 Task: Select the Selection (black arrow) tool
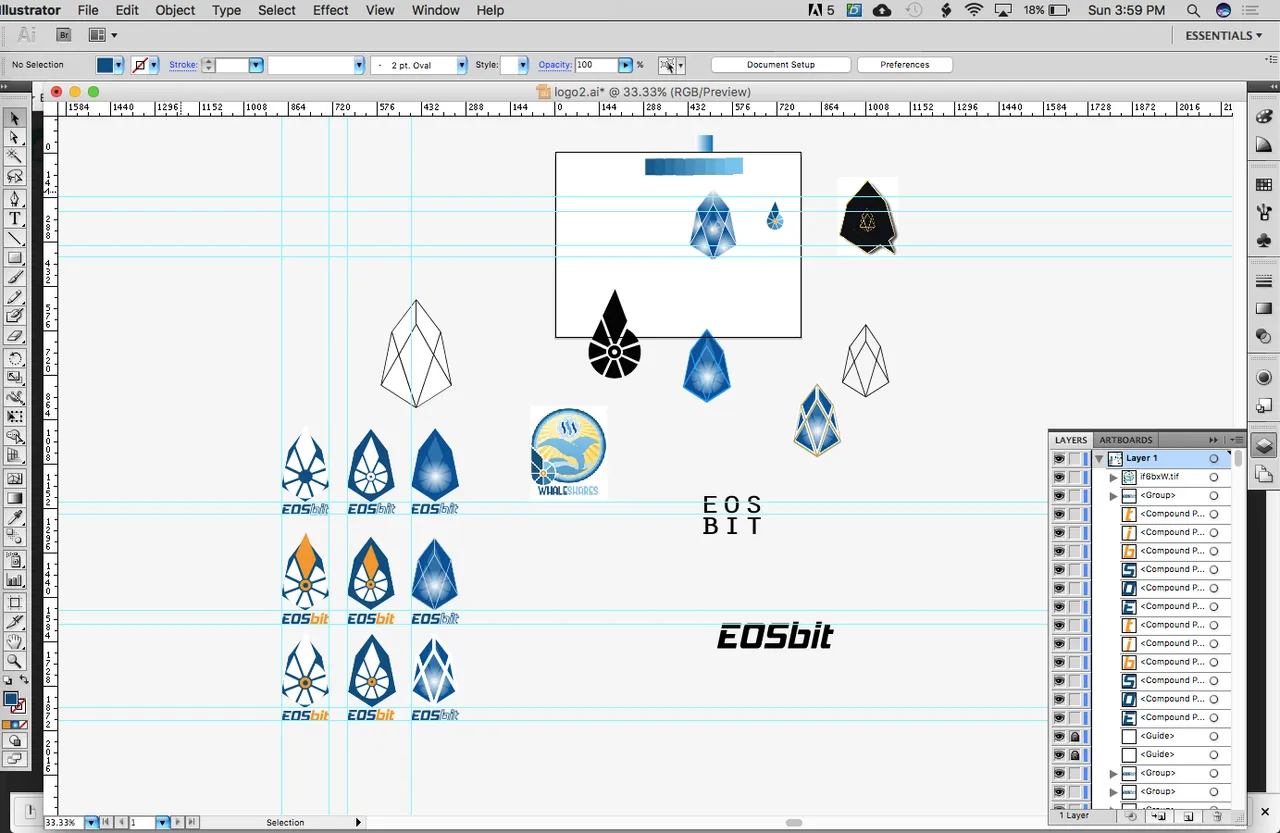(x=15, y=118)
